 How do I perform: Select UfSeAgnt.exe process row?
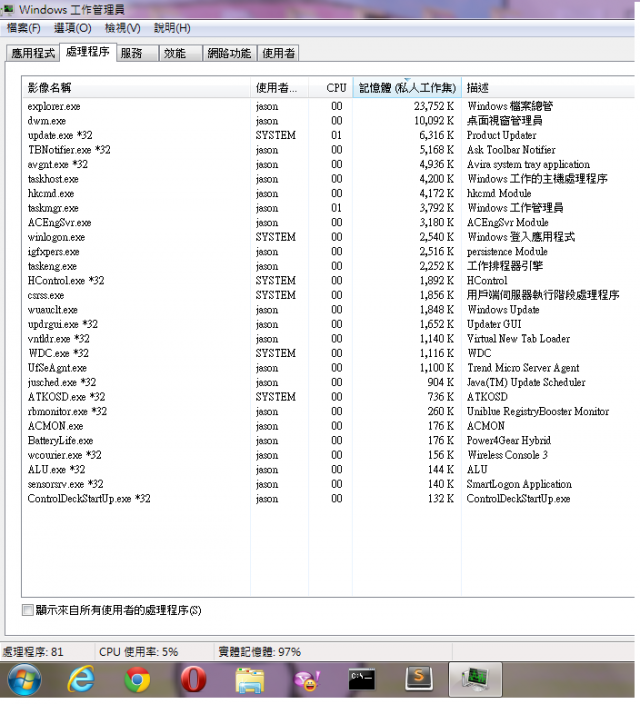point(328,368)
